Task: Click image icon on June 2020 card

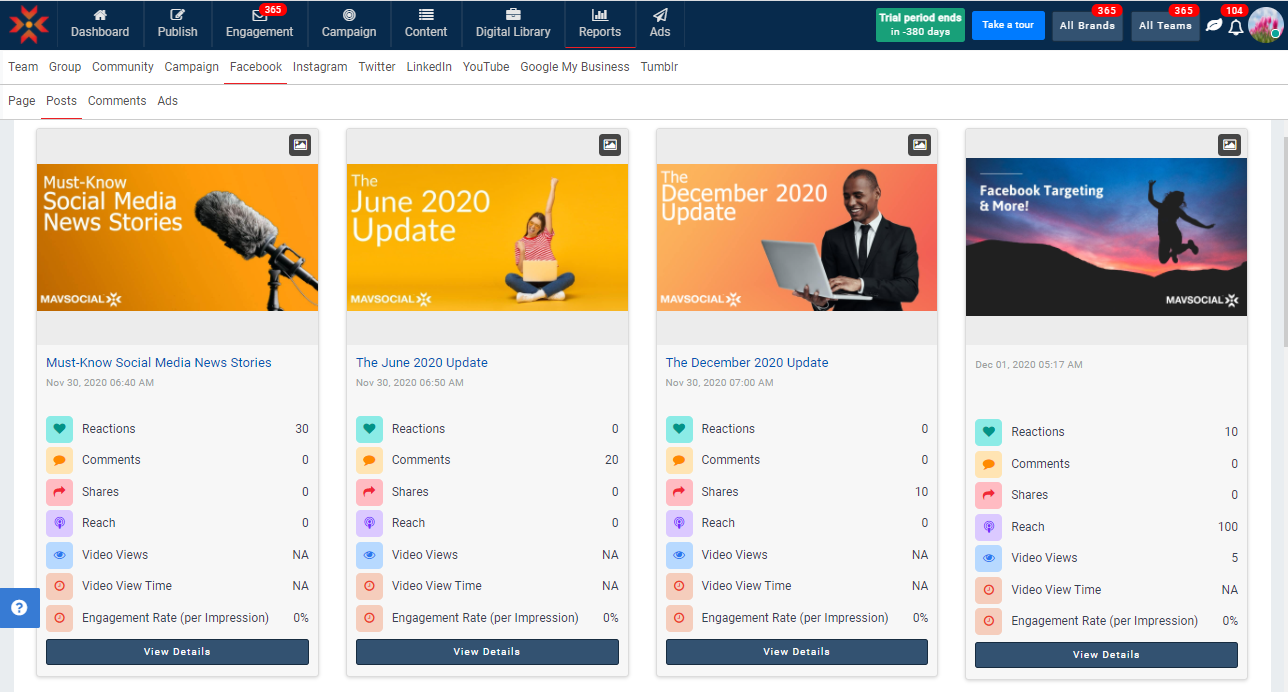Action: (x=610, y=145)
